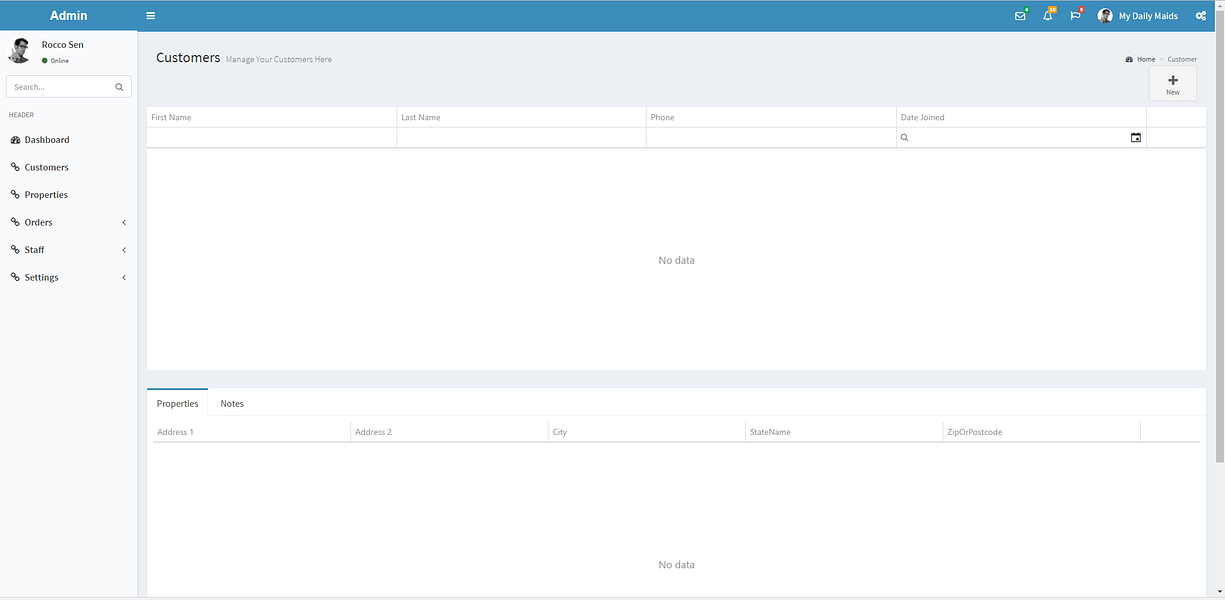Sort by Address 1 column header

(x=251, y=432)
